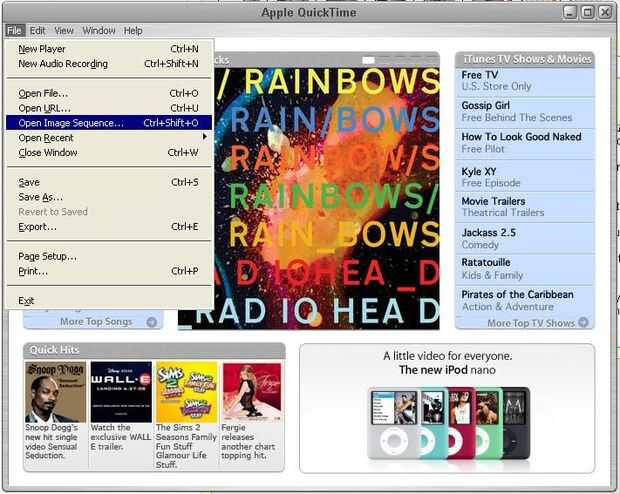Expand the Open Recent submenu

coord(109,138)
